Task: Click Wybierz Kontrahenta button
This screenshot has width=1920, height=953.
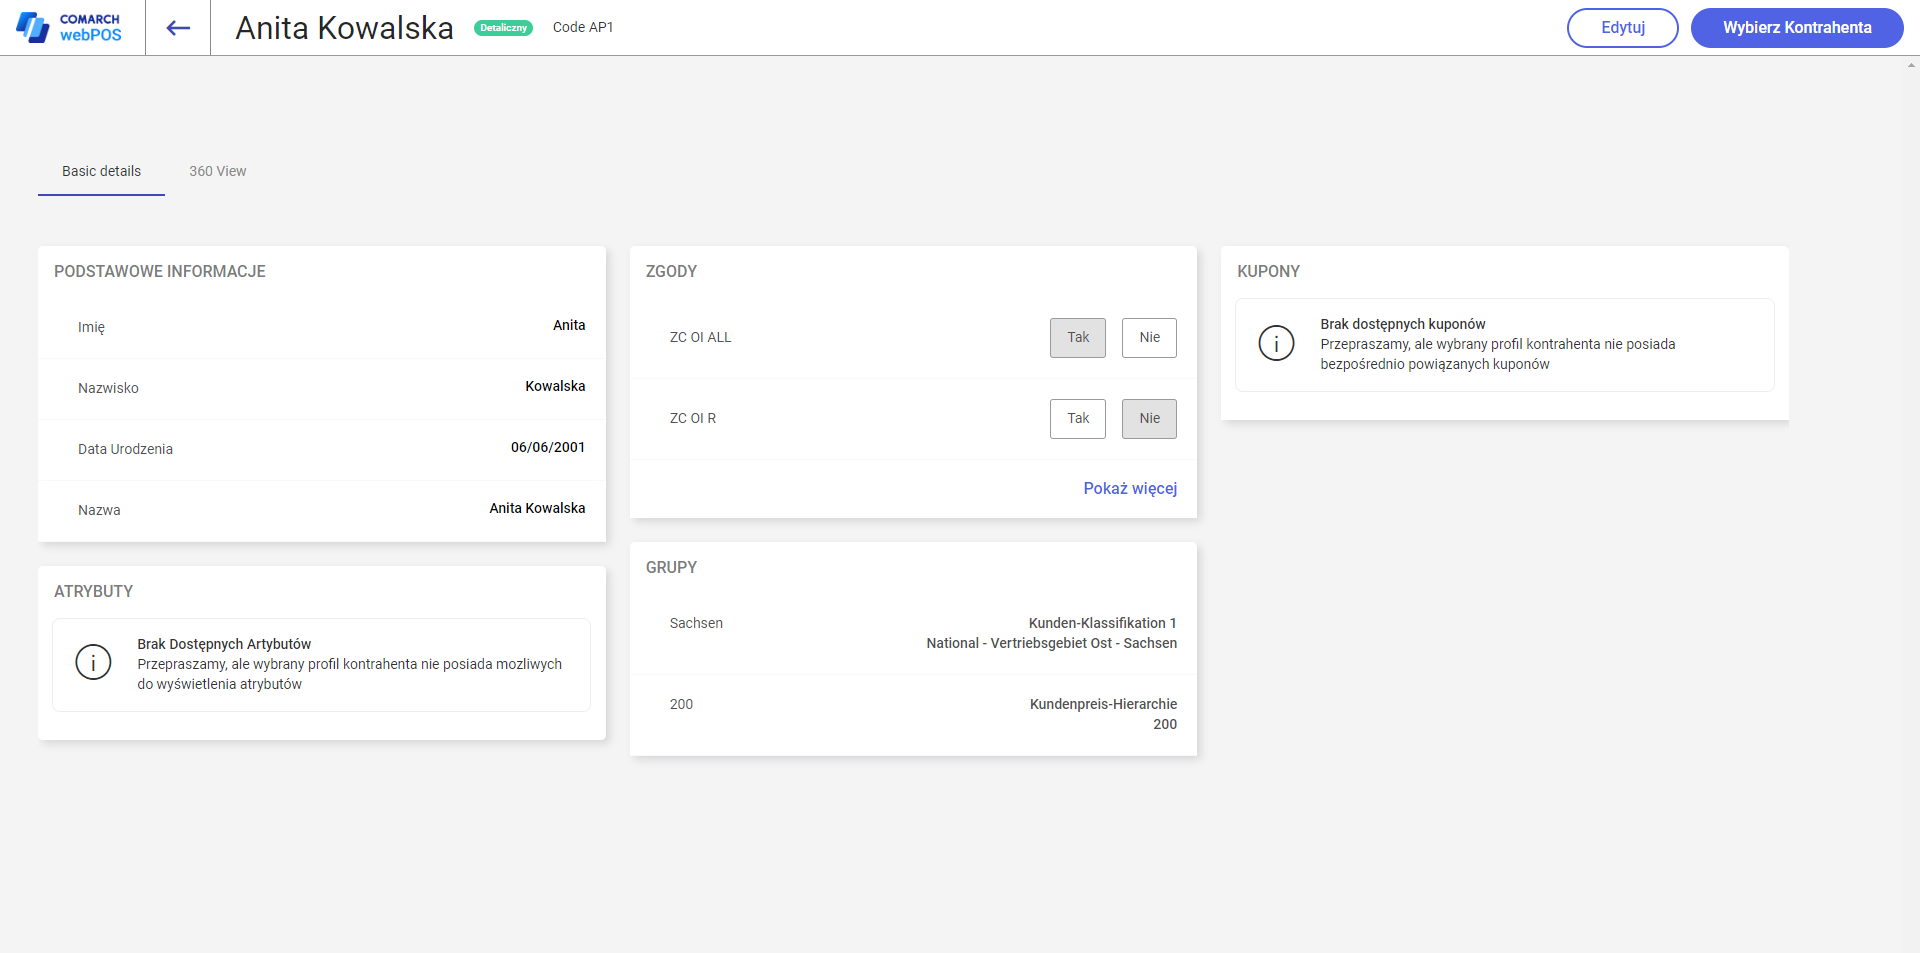Action: pyautogui.click(x=1797, y=28)
